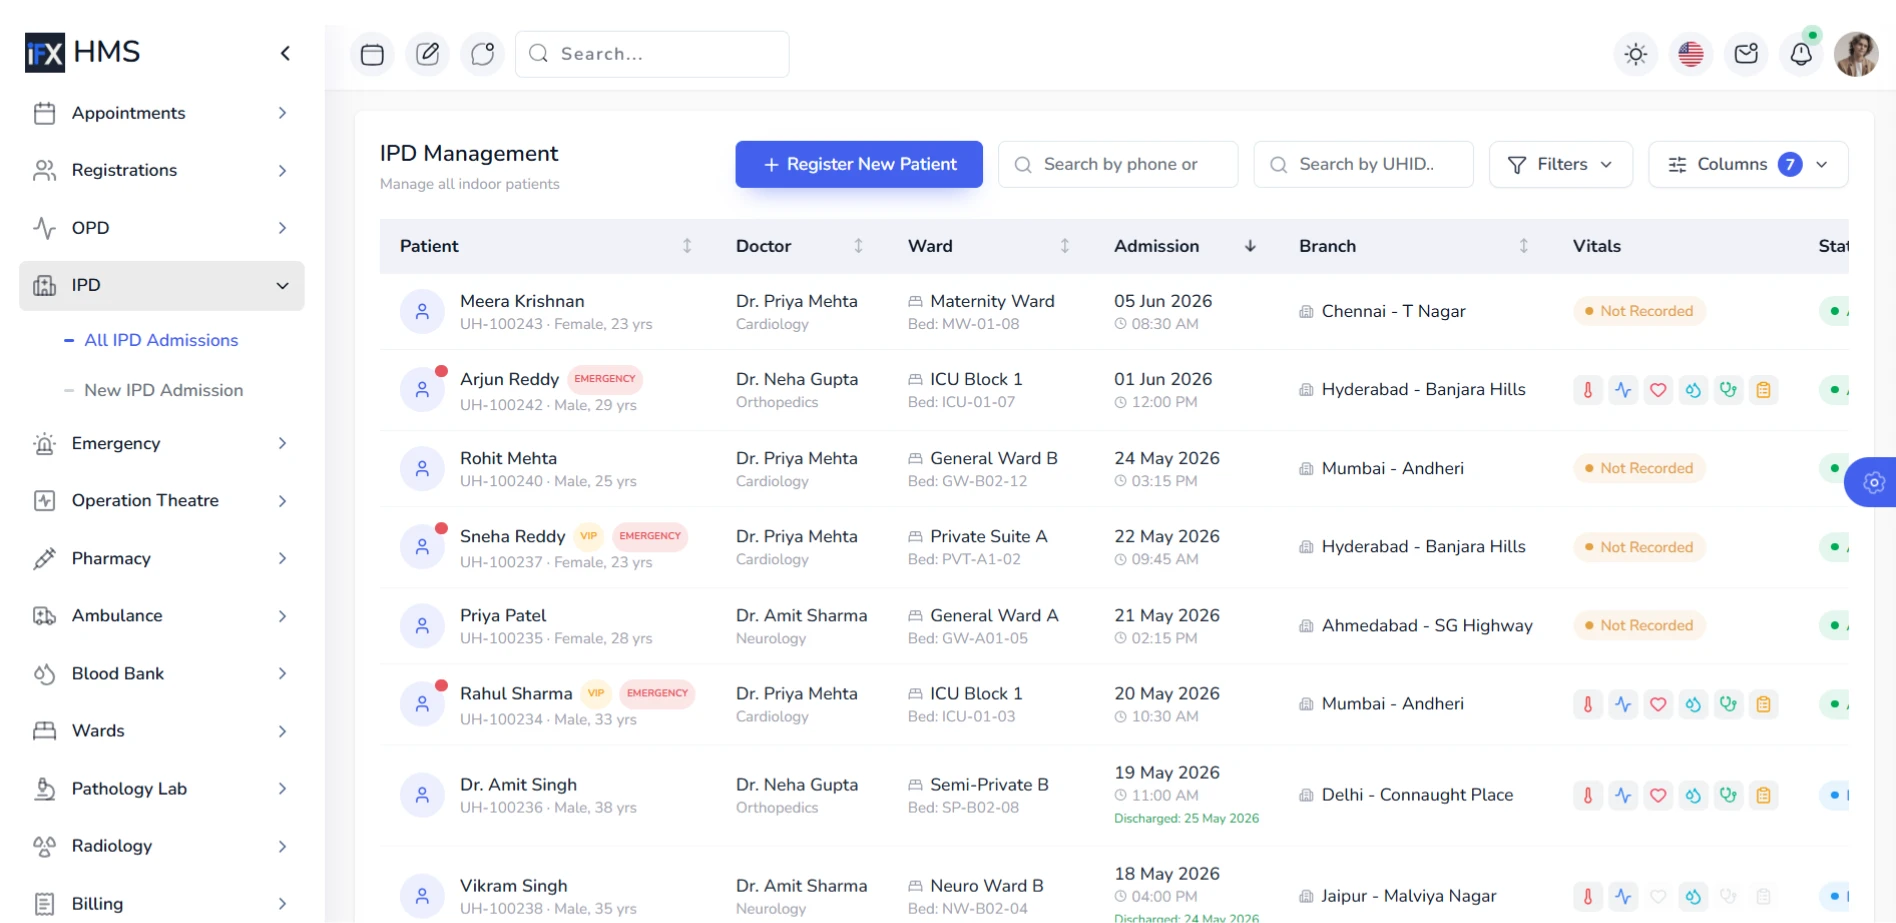Click Not Recorded vitals badge for Sneha Reddy
1896x923 pixels.
pyautogui.click(x=1639, y=547)
